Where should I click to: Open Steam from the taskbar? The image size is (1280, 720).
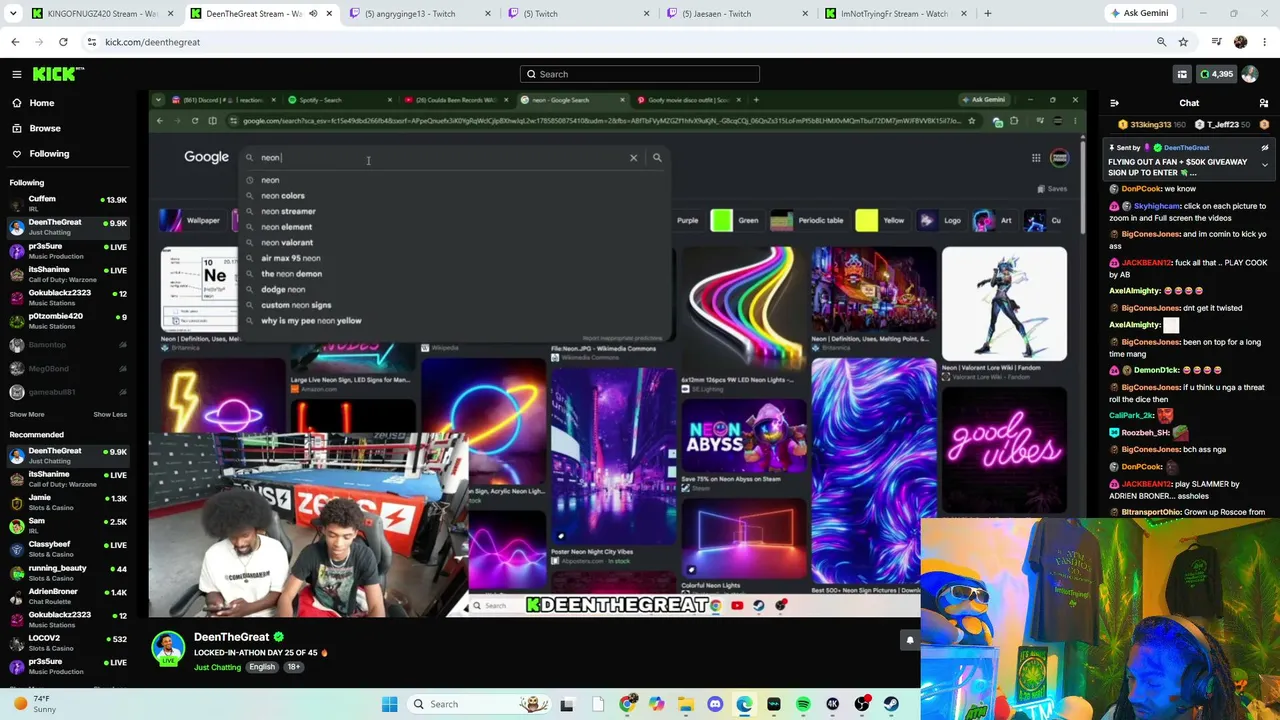pyautogui.click(x=891, y=704)
